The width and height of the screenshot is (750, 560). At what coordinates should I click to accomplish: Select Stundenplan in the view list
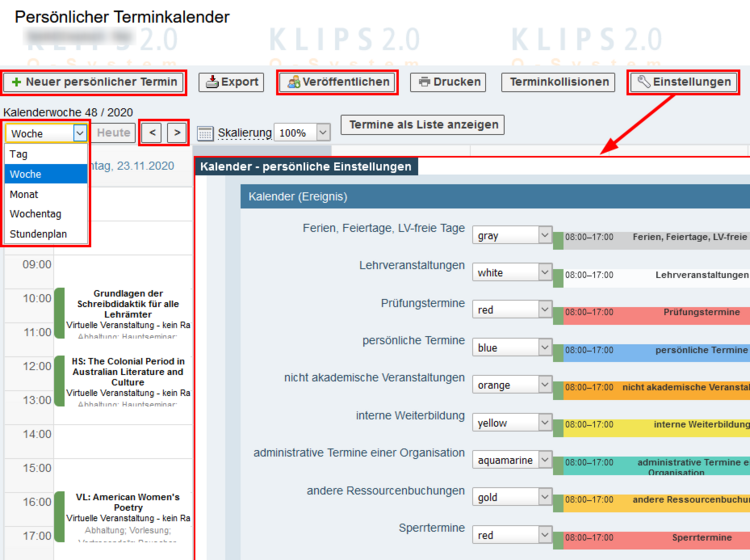46,234
